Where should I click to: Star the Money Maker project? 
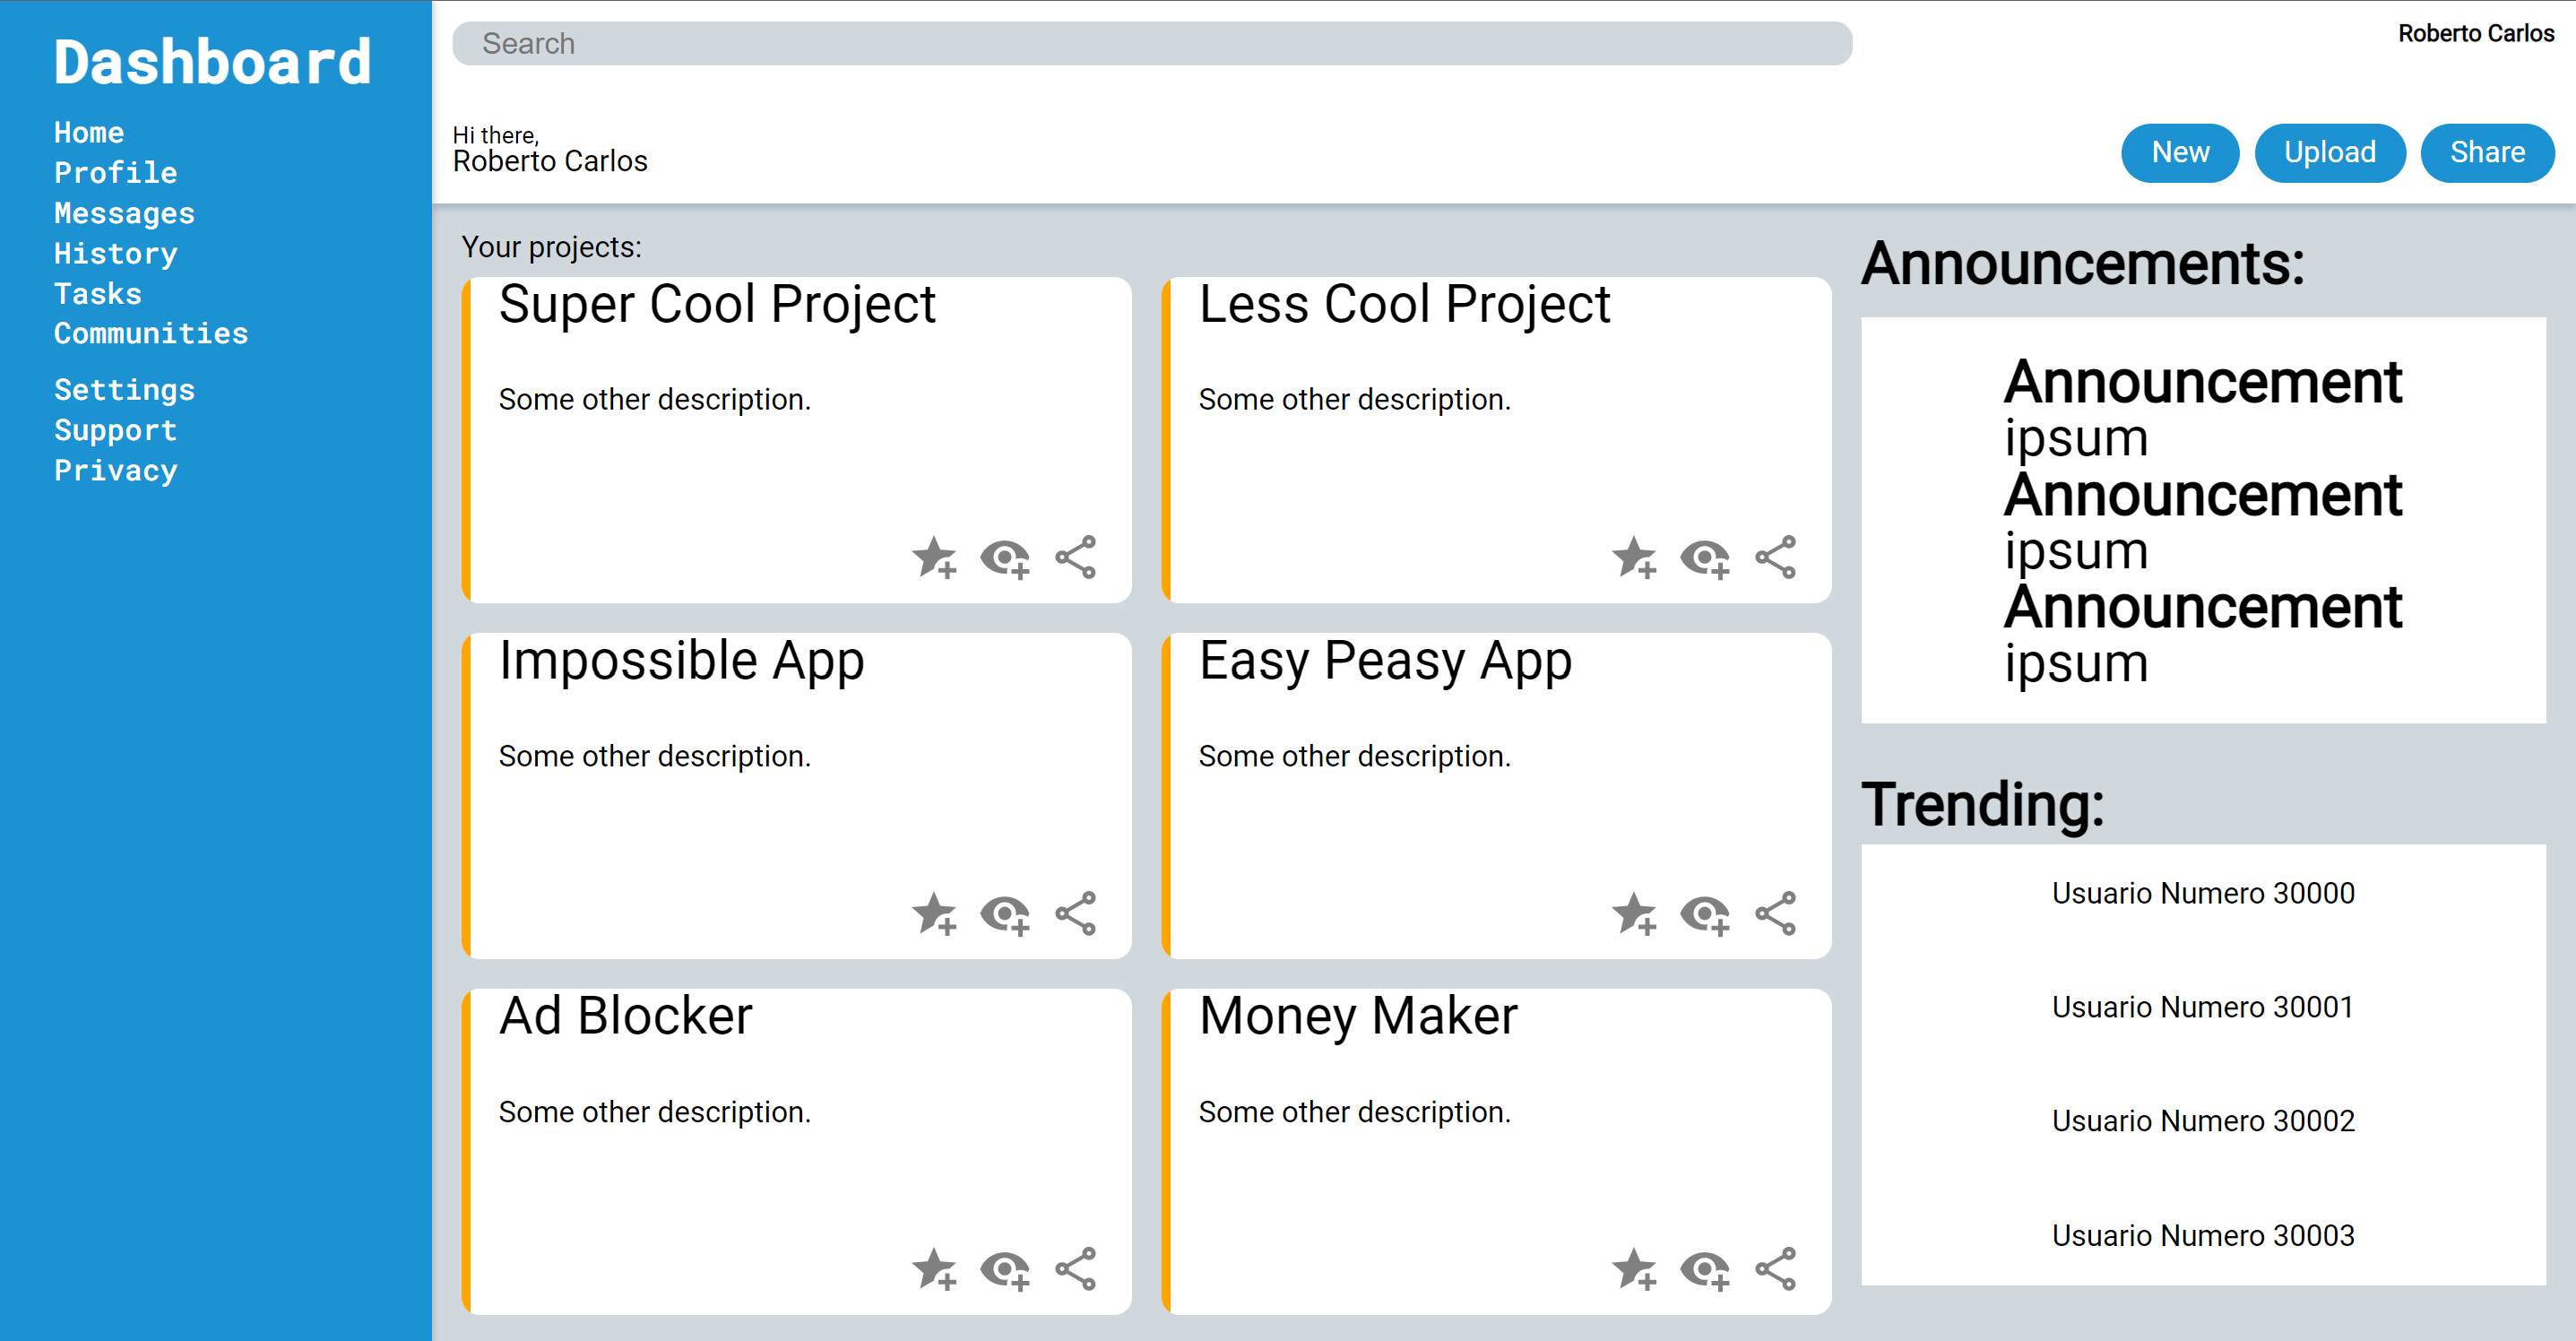1637,1268
